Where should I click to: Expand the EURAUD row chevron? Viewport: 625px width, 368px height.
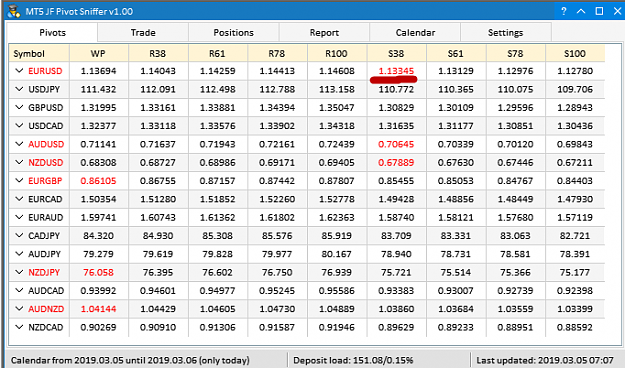[19, 218]
